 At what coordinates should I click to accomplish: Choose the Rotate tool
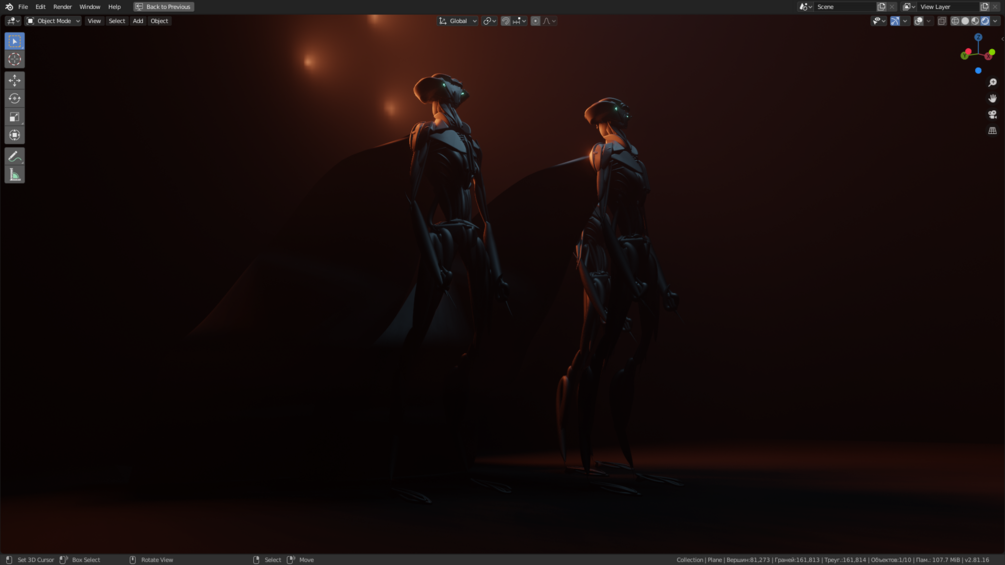click(x=14, y=99)
